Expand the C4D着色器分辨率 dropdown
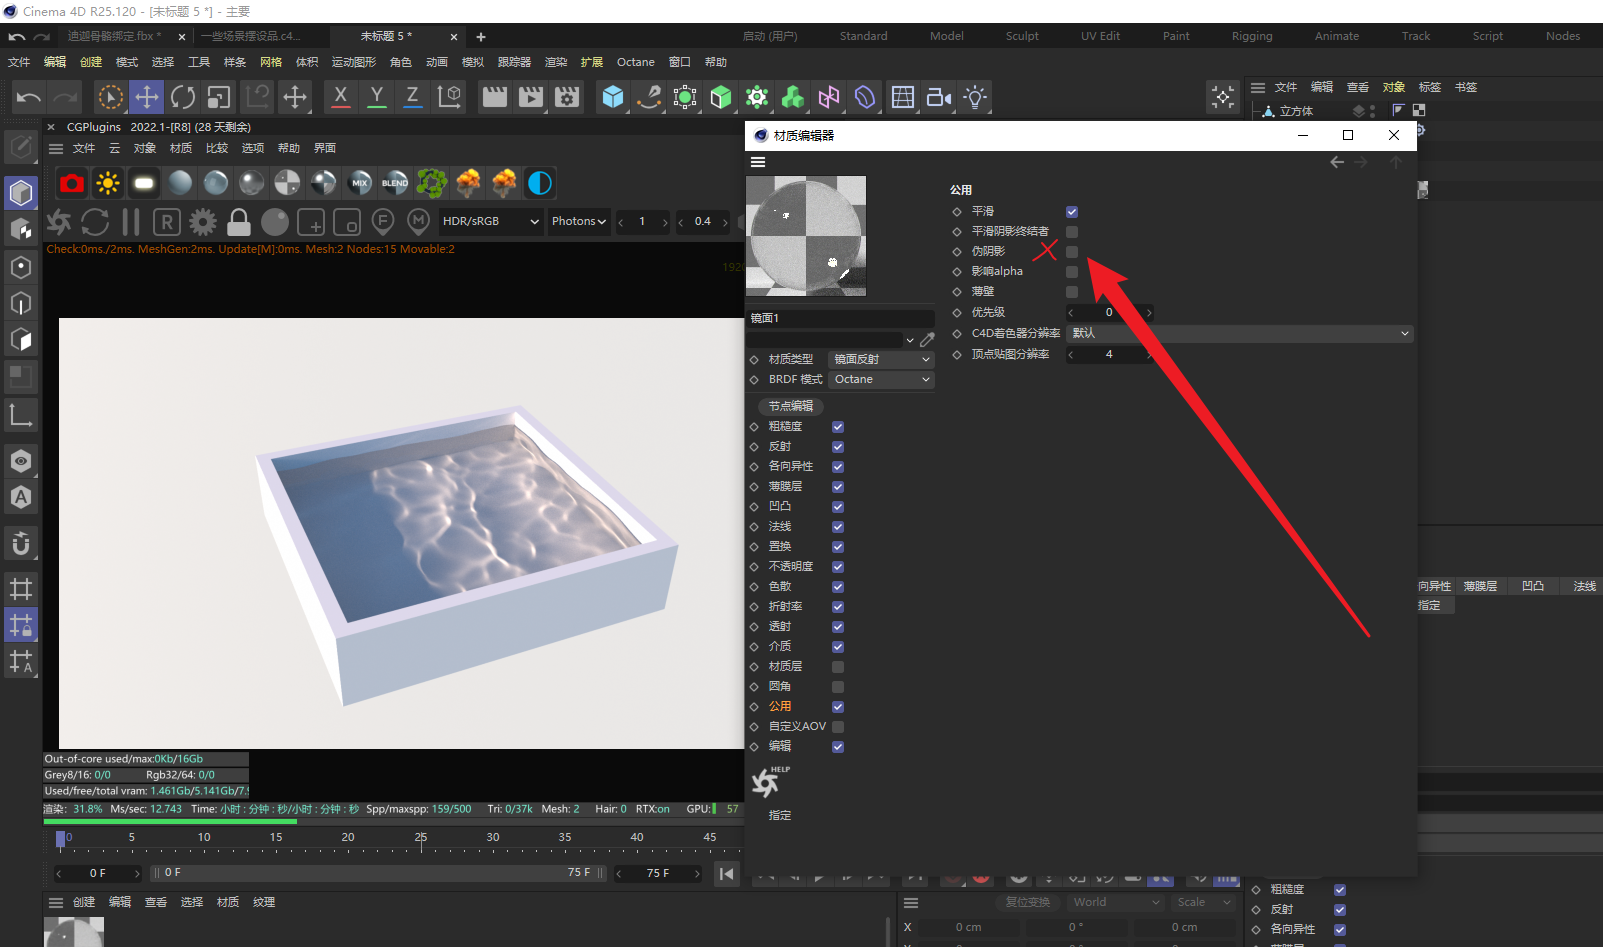The height and width of the screenshot is (947, 1603). tap(1239, 333)
